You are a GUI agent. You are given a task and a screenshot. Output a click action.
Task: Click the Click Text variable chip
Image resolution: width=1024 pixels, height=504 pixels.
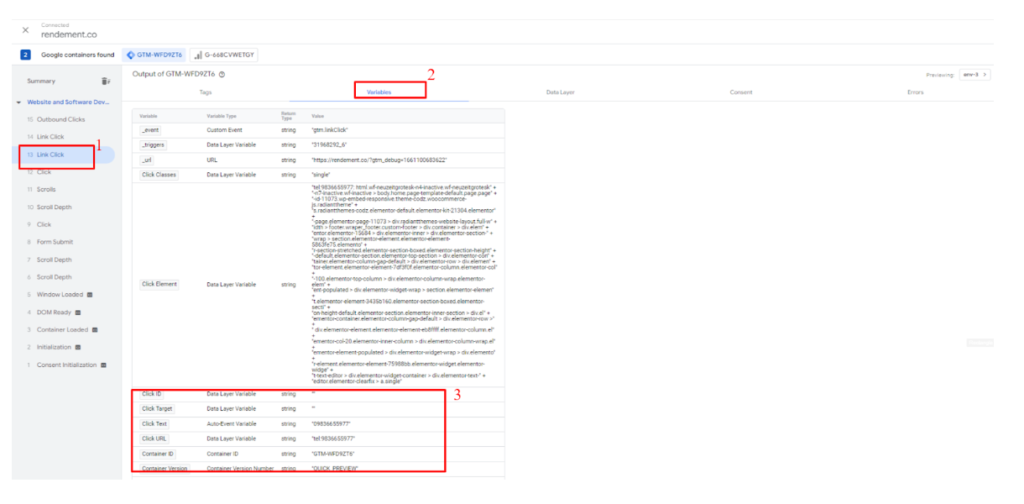[x=155, y=424]
